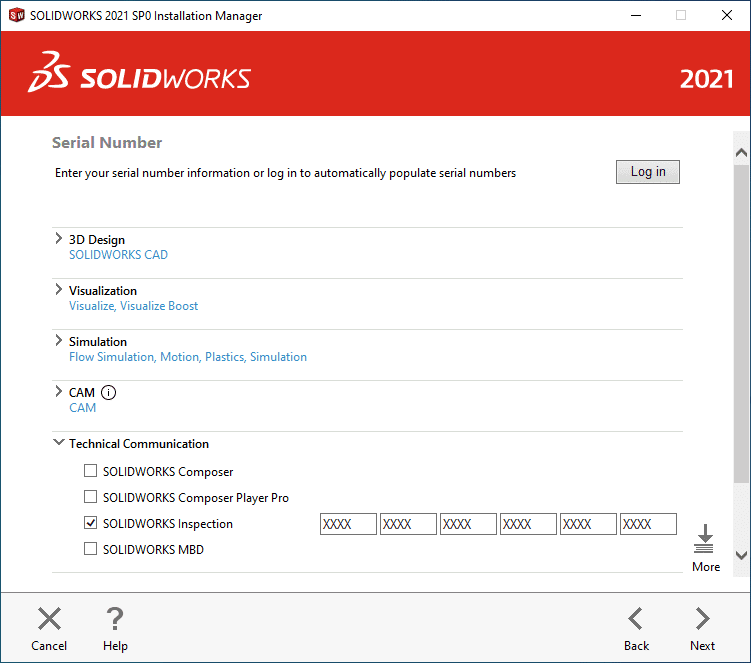
Task: Click the vertical scrollbar thumb
Action: pyautogui.click(x=741, y=324)
